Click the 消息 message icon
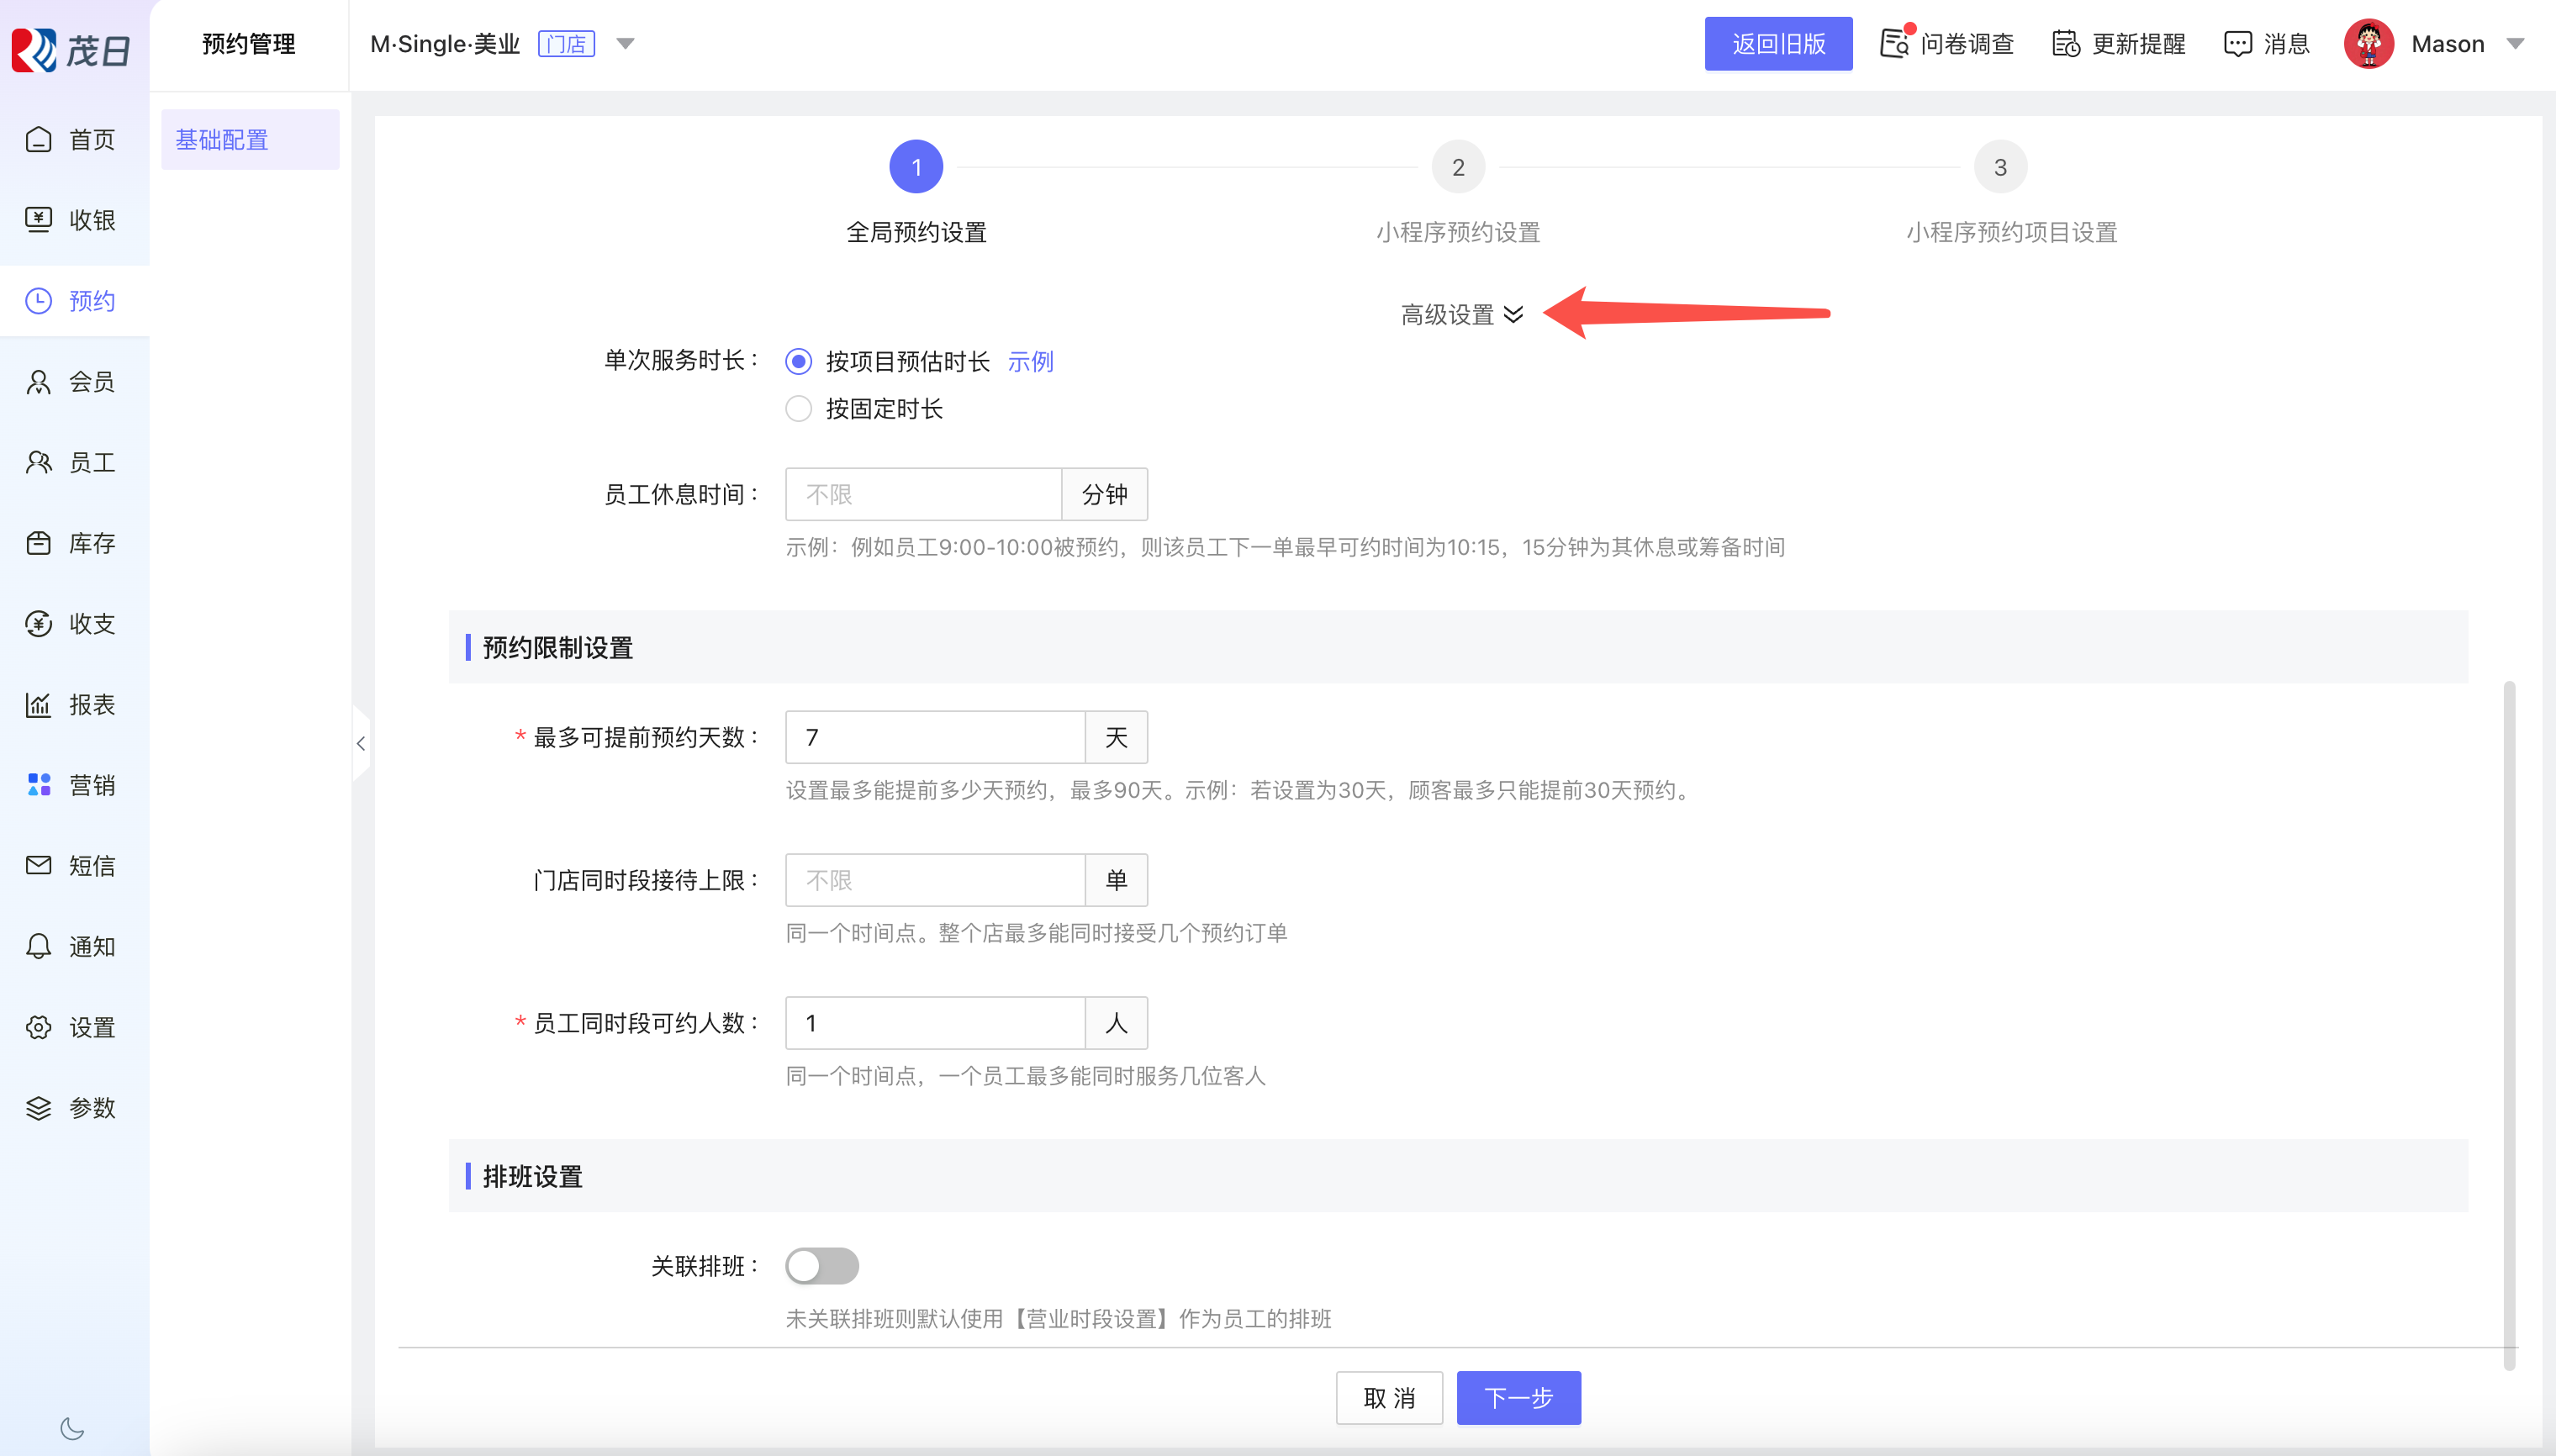 coord(2237,44)
